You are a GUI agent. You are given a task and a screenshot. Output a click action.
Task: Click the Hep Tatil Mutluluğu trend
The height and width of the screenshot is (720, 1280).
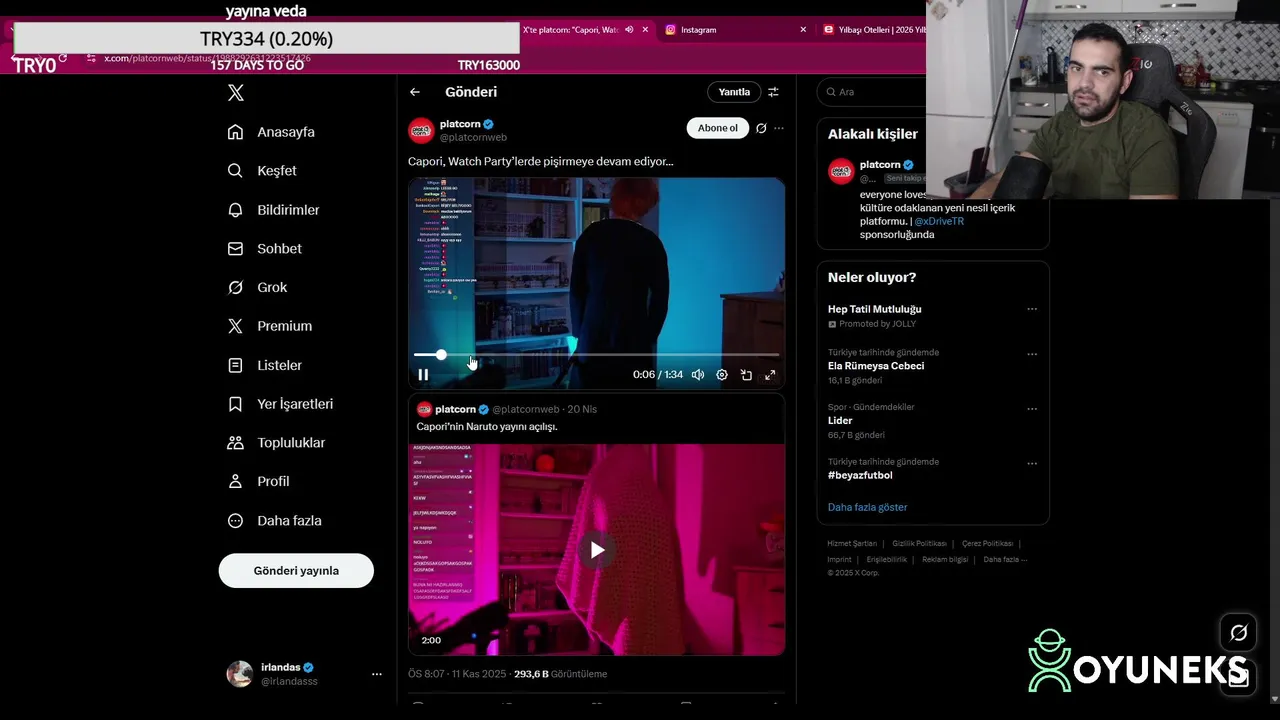coord(875,310)
